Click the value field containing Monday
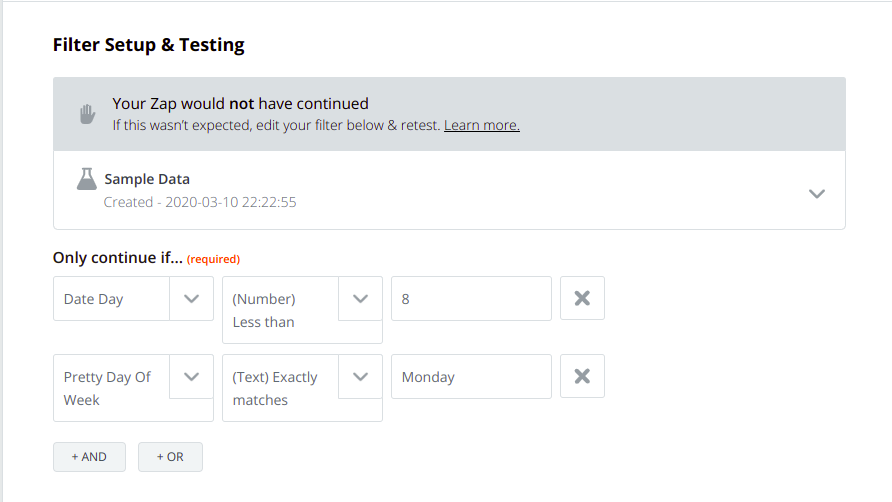This screenshot has height=502, width=892. (x=471, y=377)
